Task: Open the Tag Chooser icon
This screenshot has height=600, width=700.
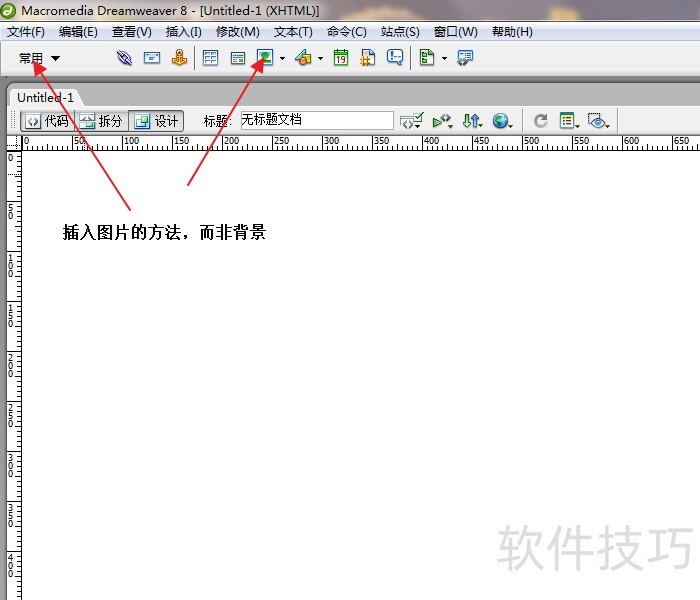Action: 465,58
